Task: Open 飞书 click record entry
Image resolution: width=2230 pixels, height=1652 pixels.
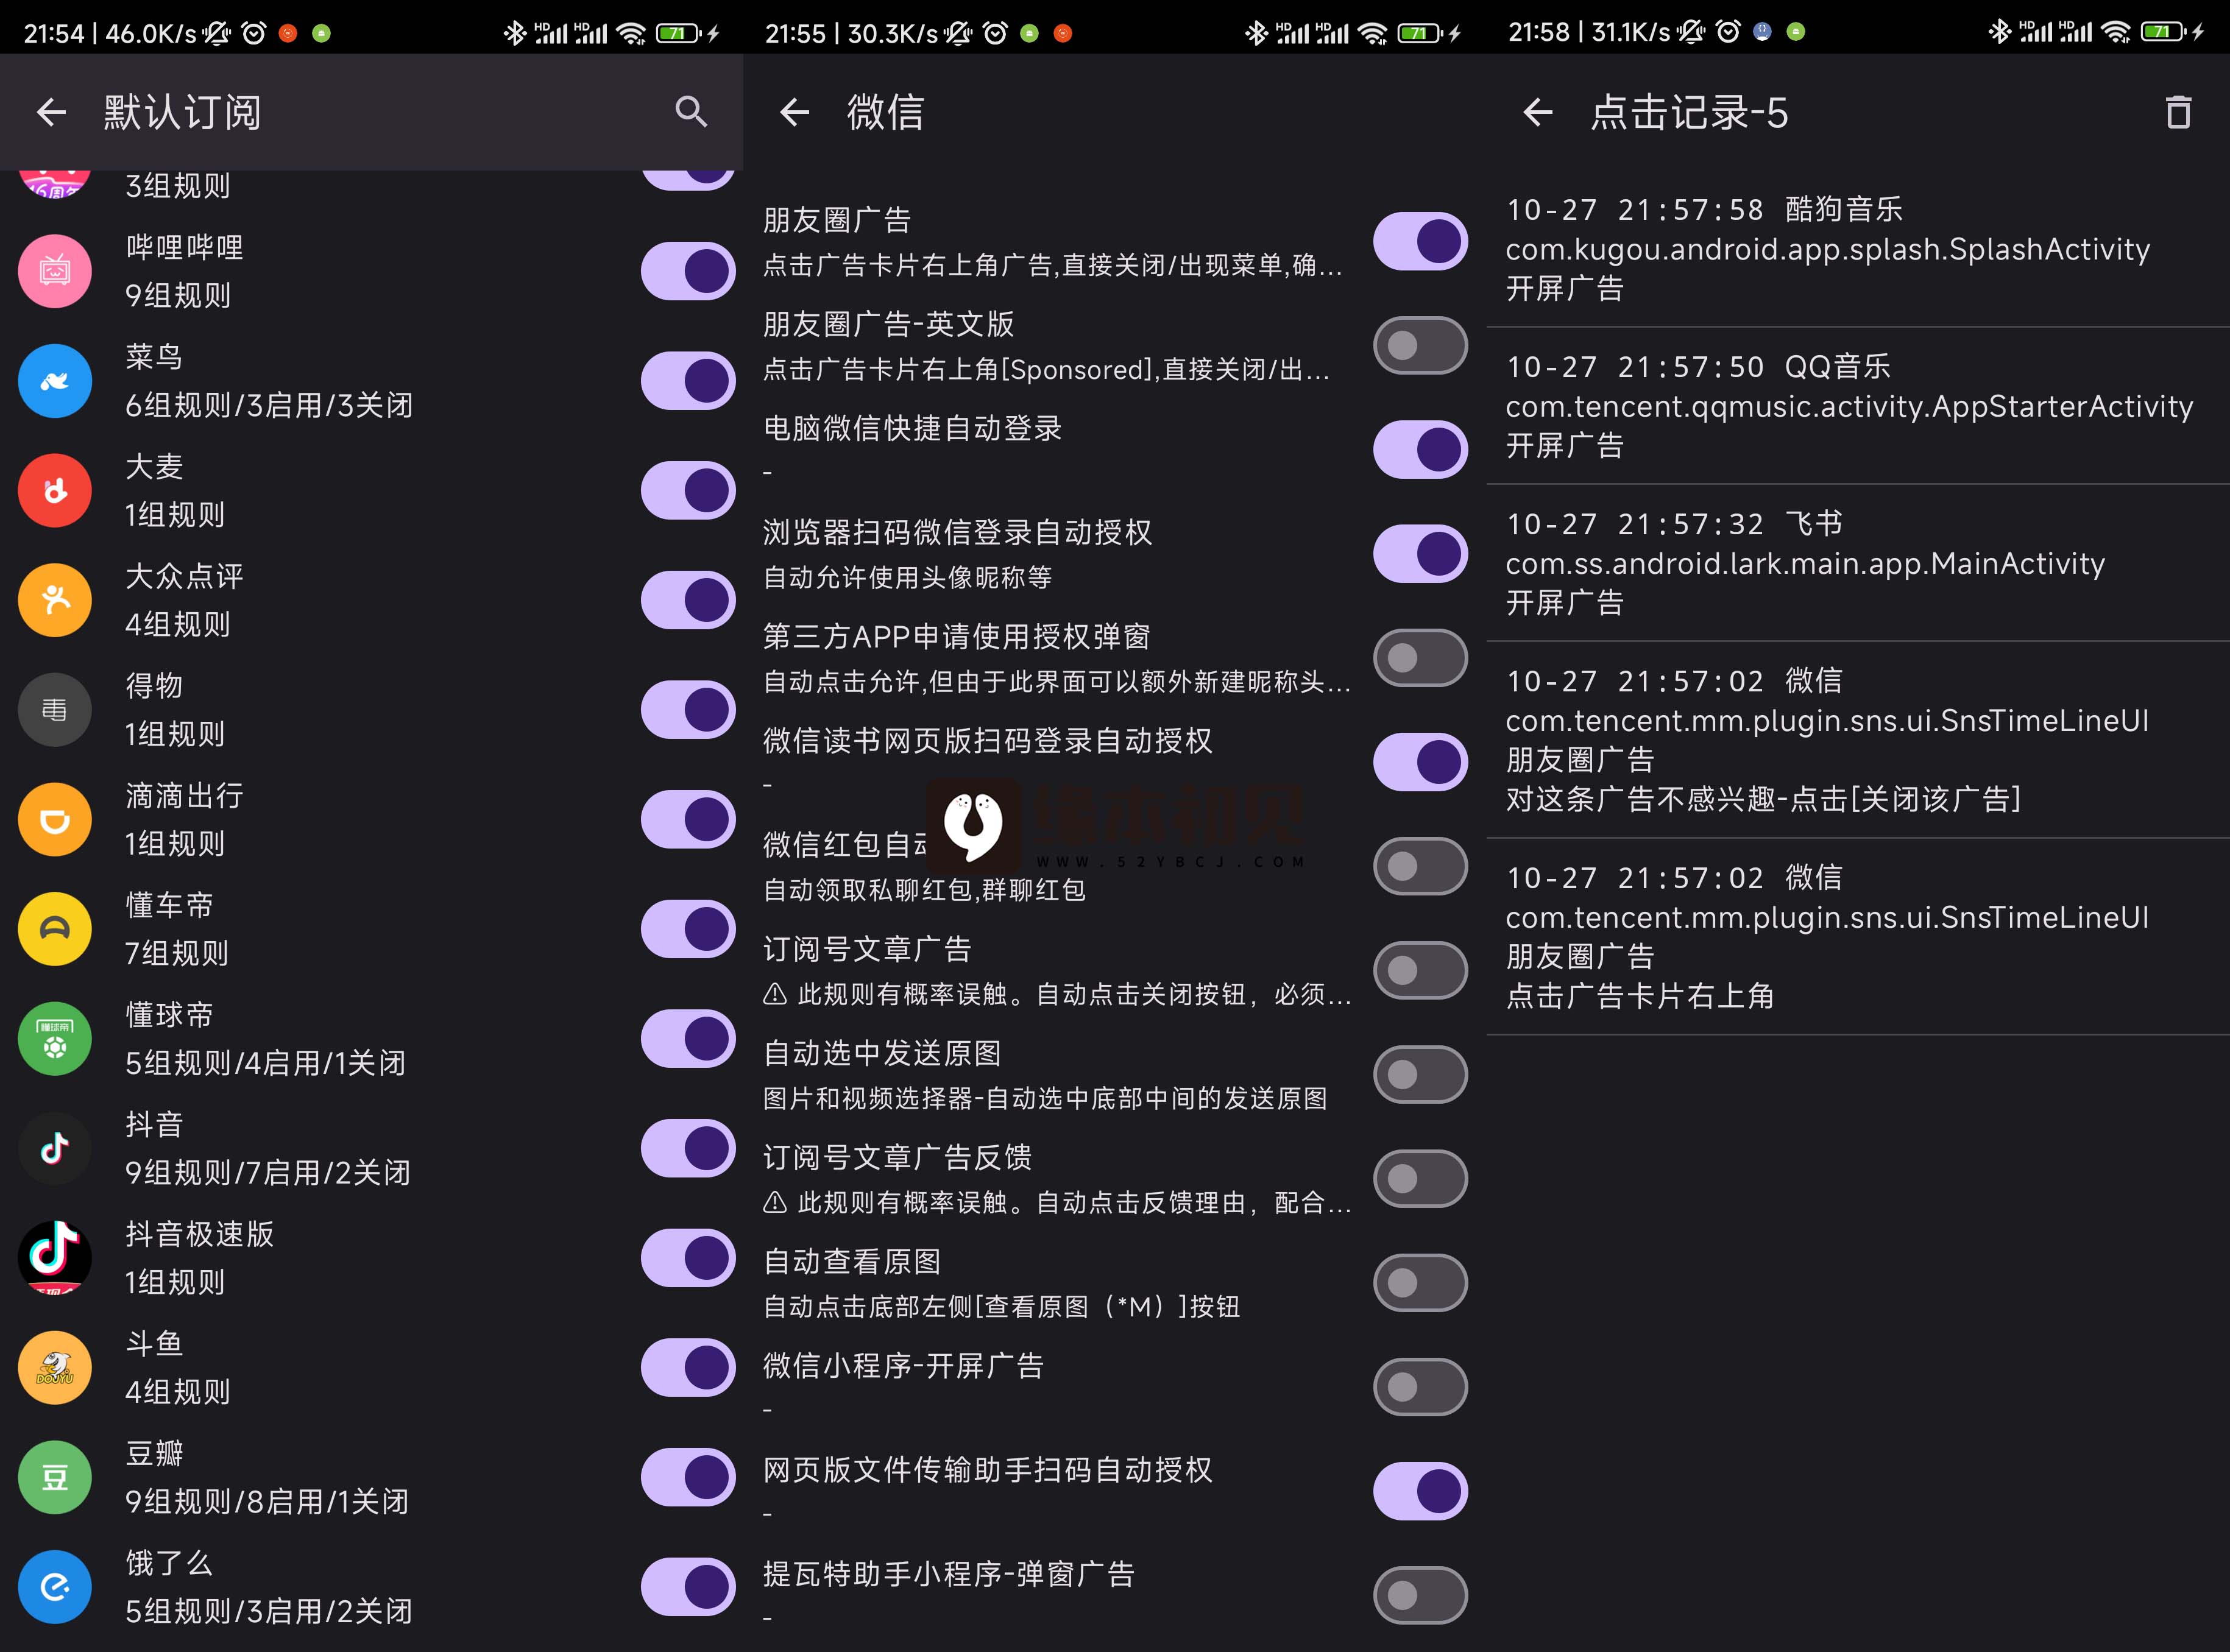Action: tap(1858, 563)
